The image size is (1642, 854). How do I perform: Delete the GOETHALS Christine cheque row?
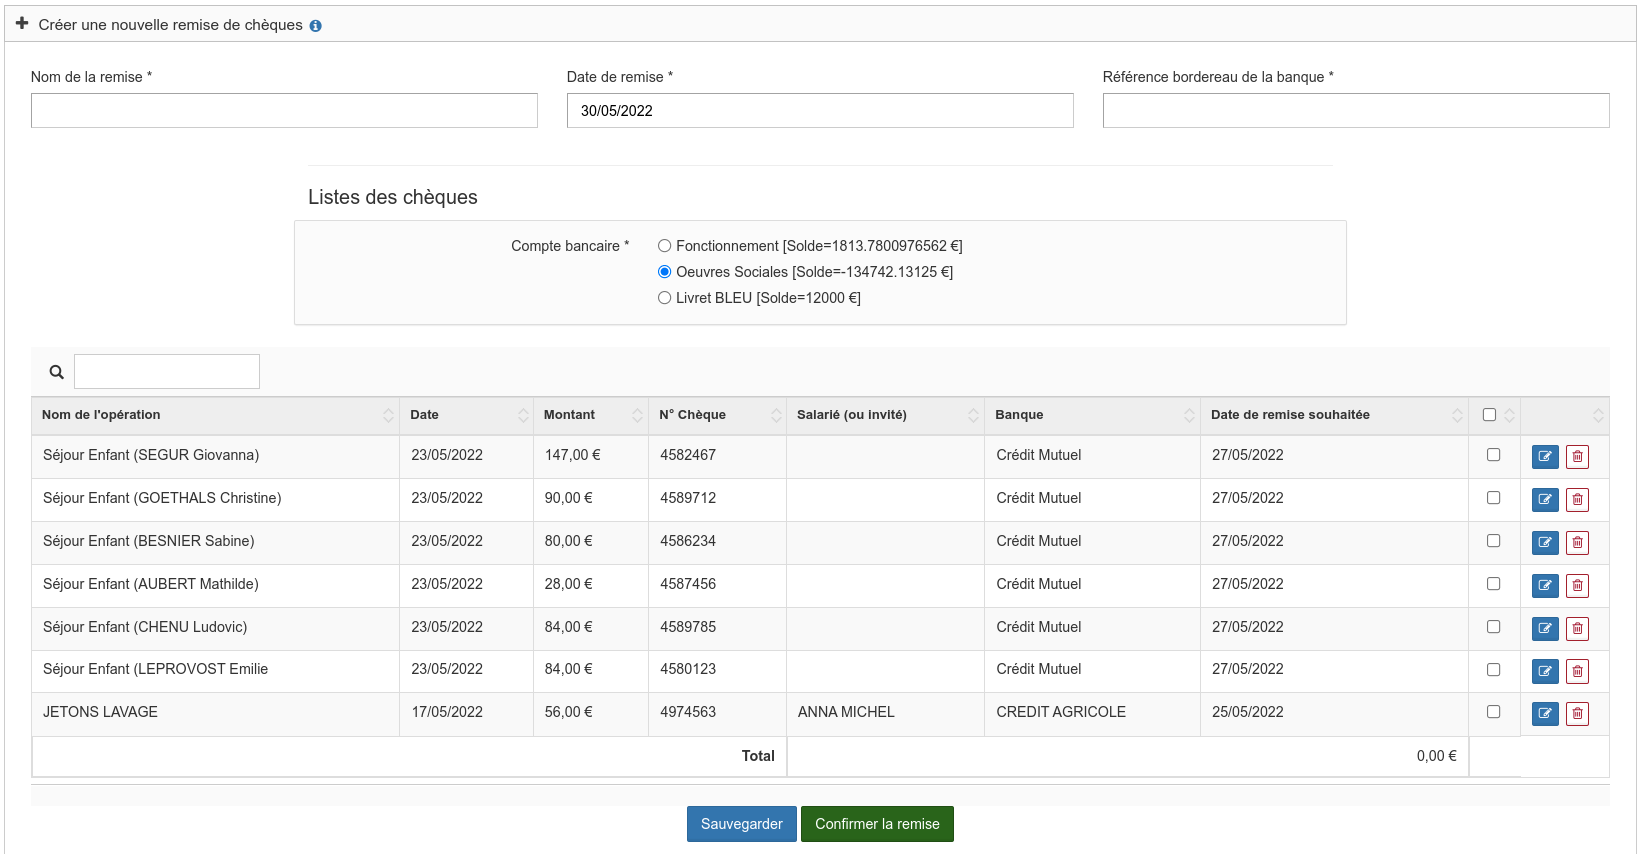(x=1577, y=500)
